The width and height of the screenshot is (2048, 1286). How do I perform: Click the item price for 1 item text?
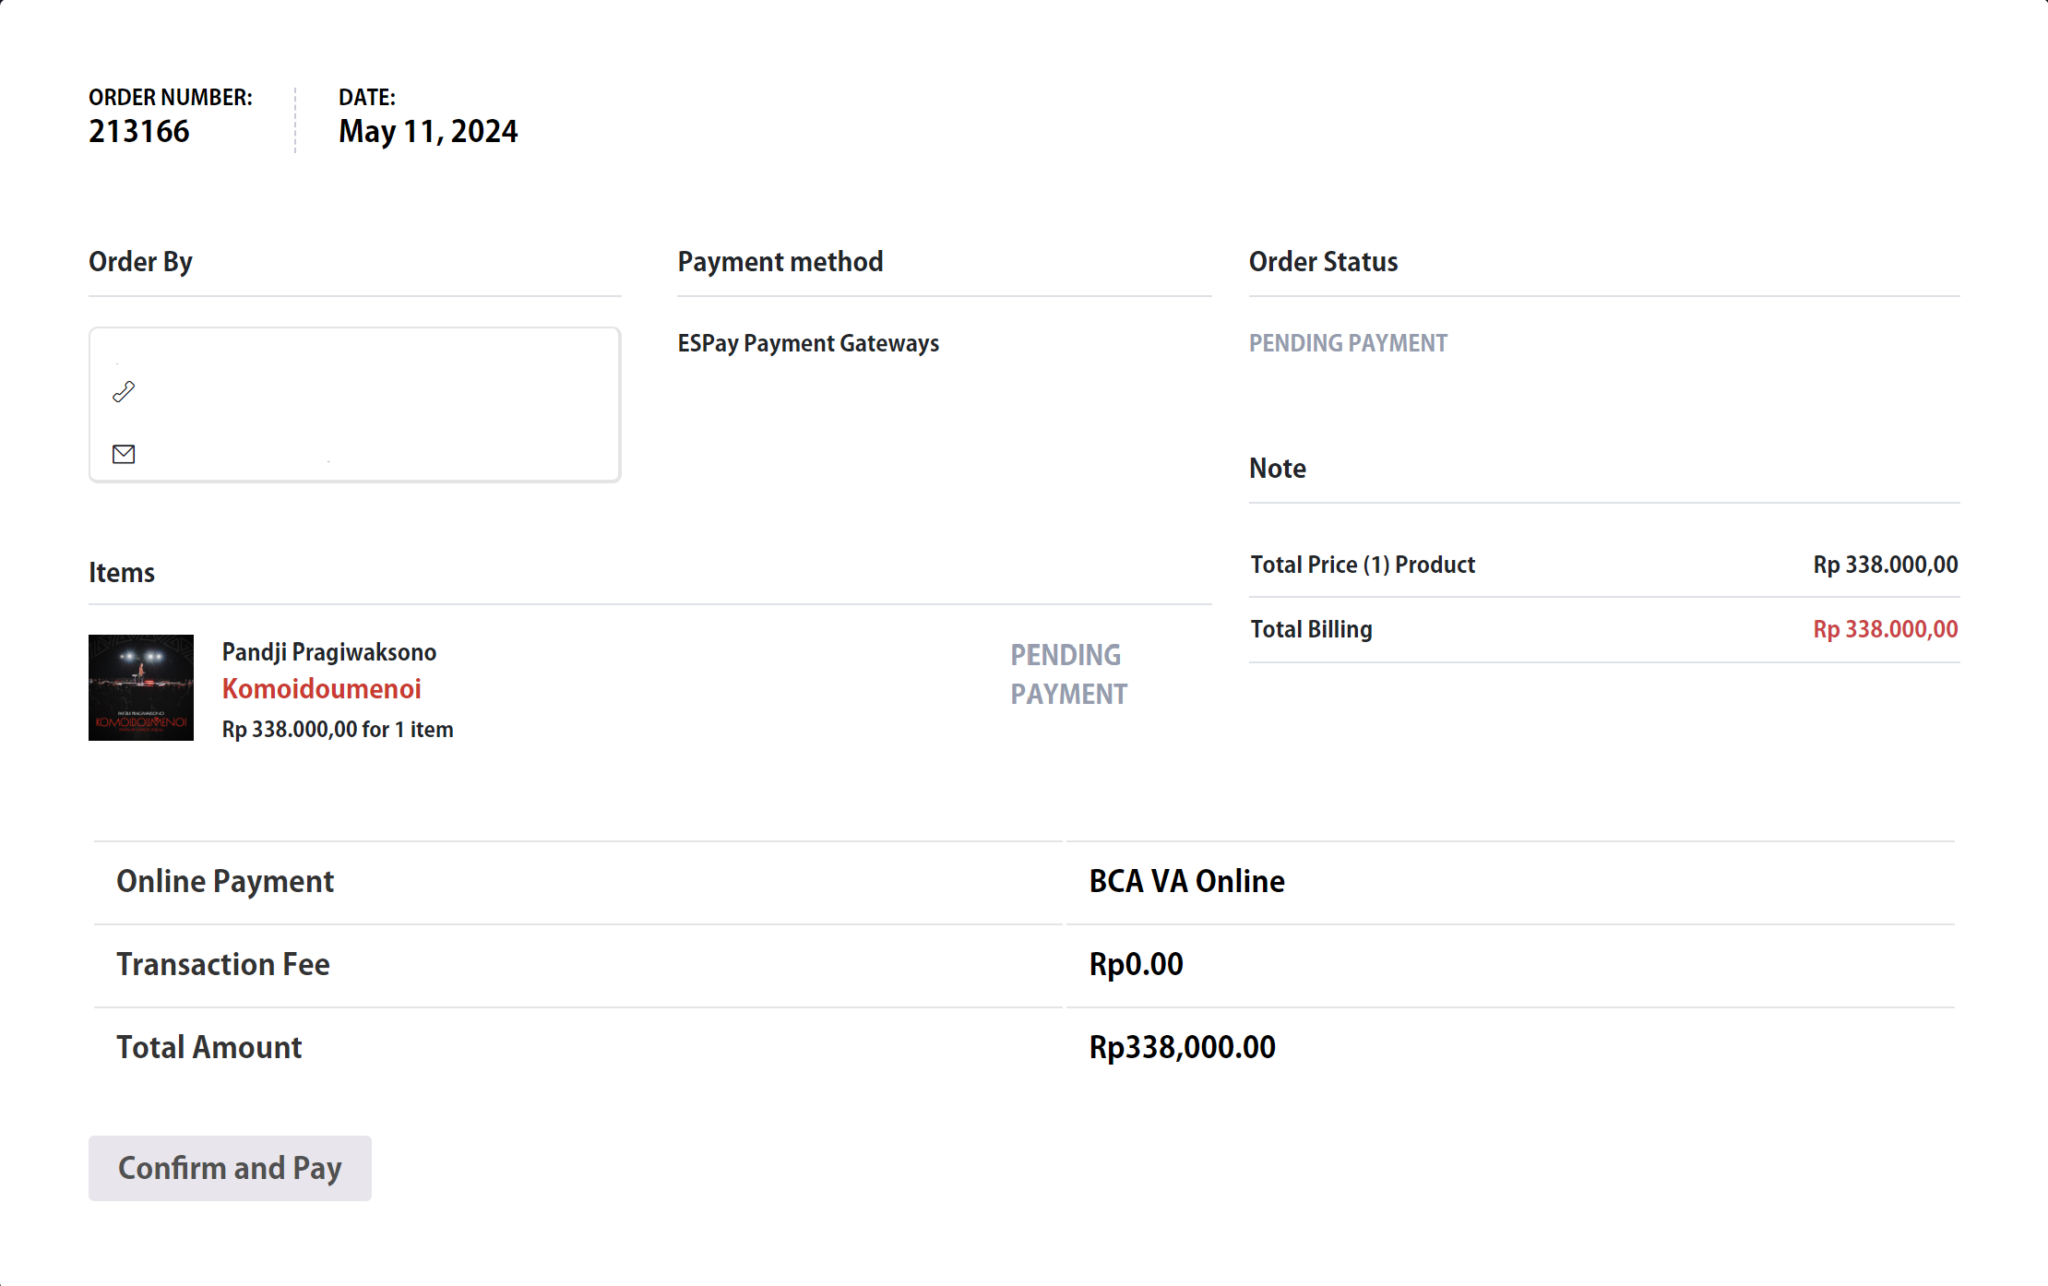click(337, 729)
